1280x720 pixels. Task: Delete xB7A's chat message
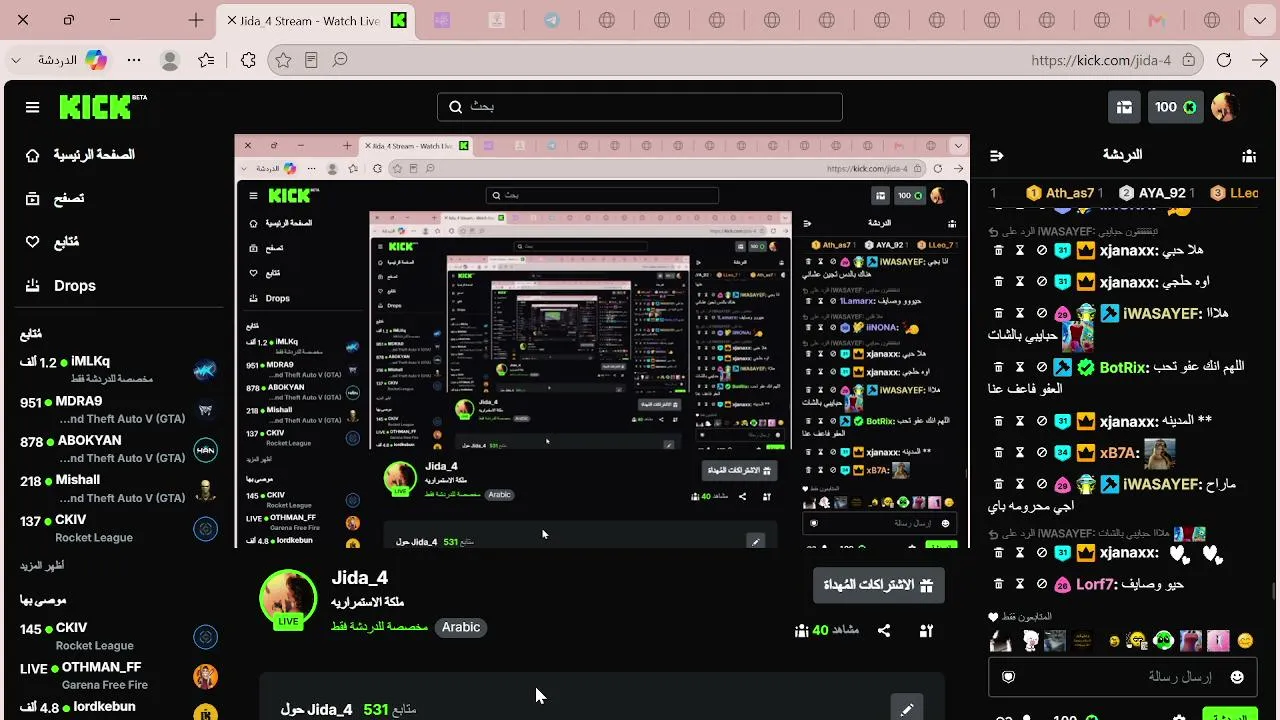tap(998, 452)
